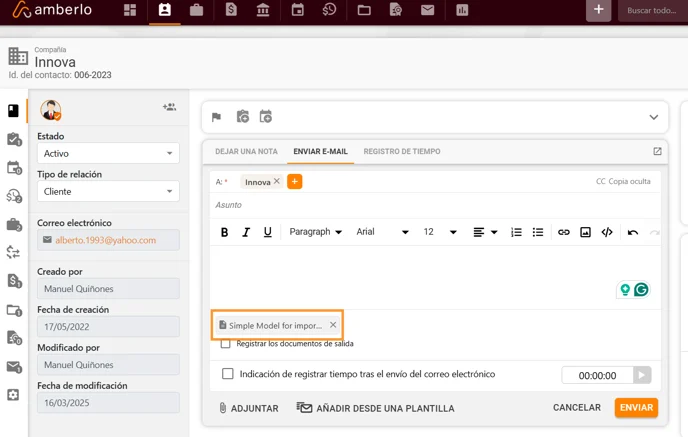688x437 pixels.
Task: Open the mail envelope icon in top navigation
Action: [427, 10]
